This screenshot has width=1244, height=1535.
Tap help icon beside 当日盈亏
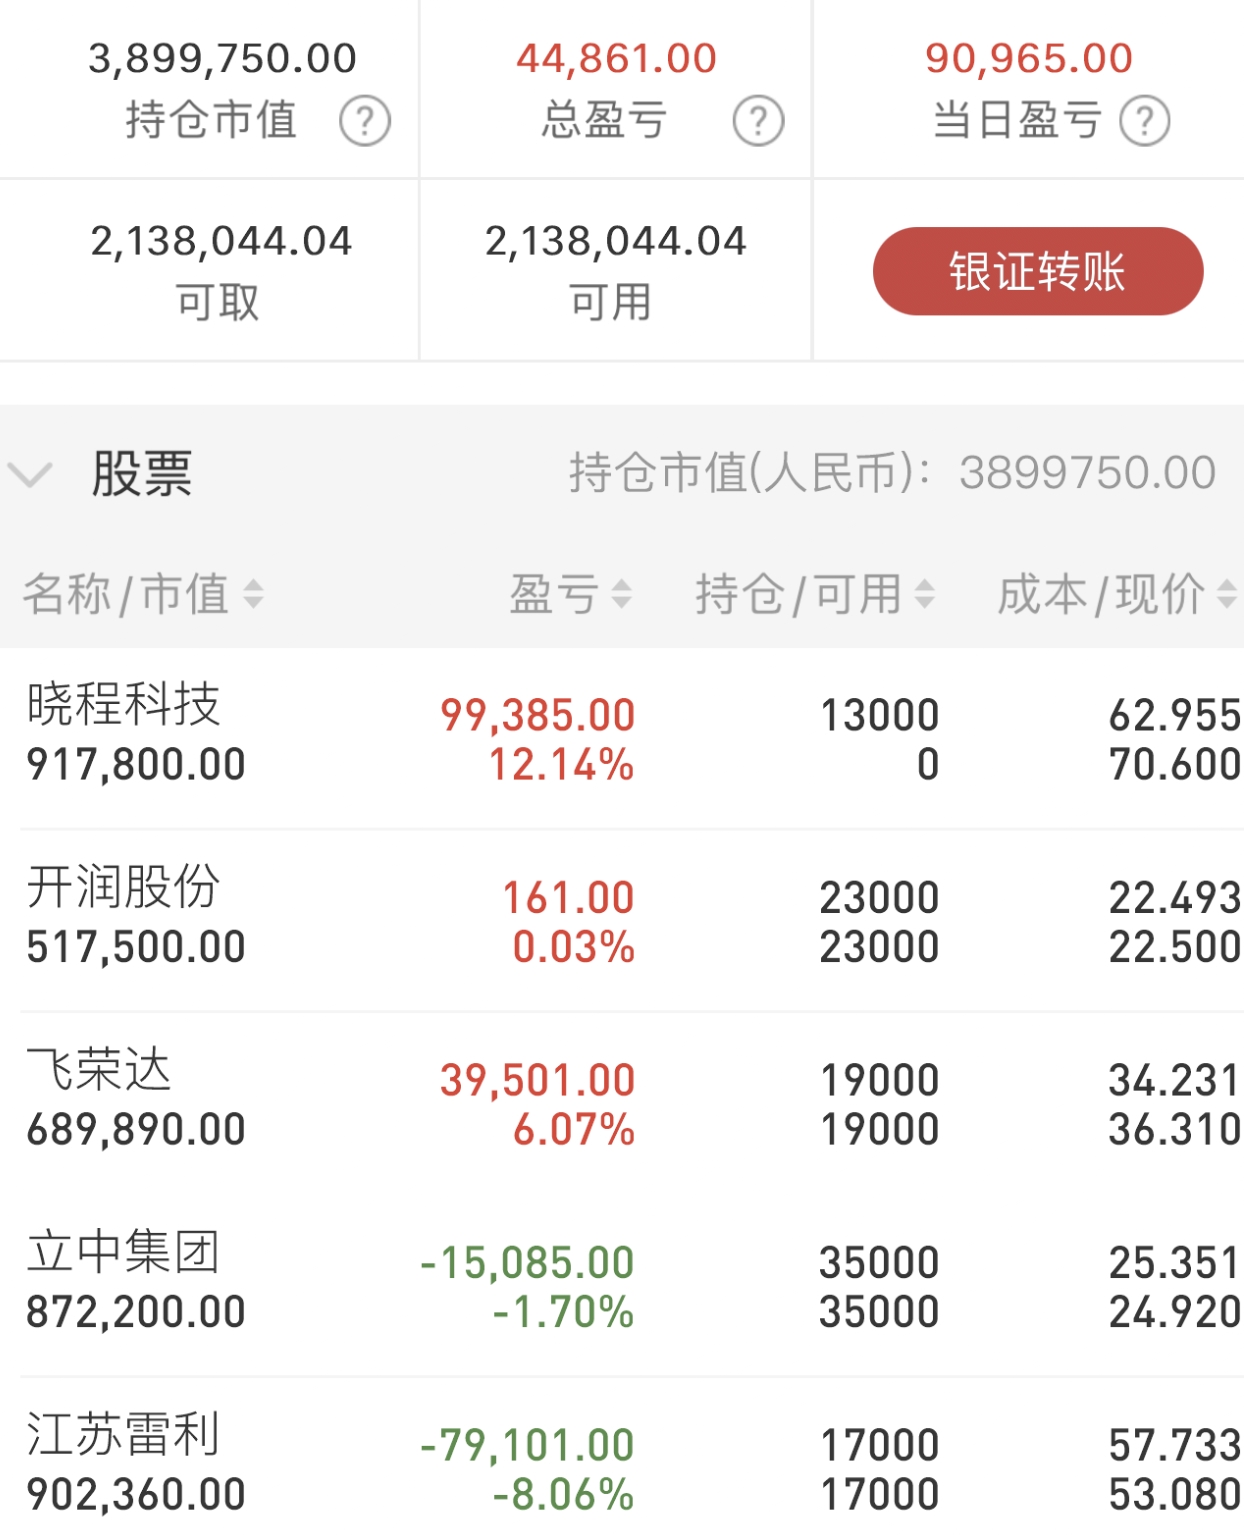coord(1145,121)
